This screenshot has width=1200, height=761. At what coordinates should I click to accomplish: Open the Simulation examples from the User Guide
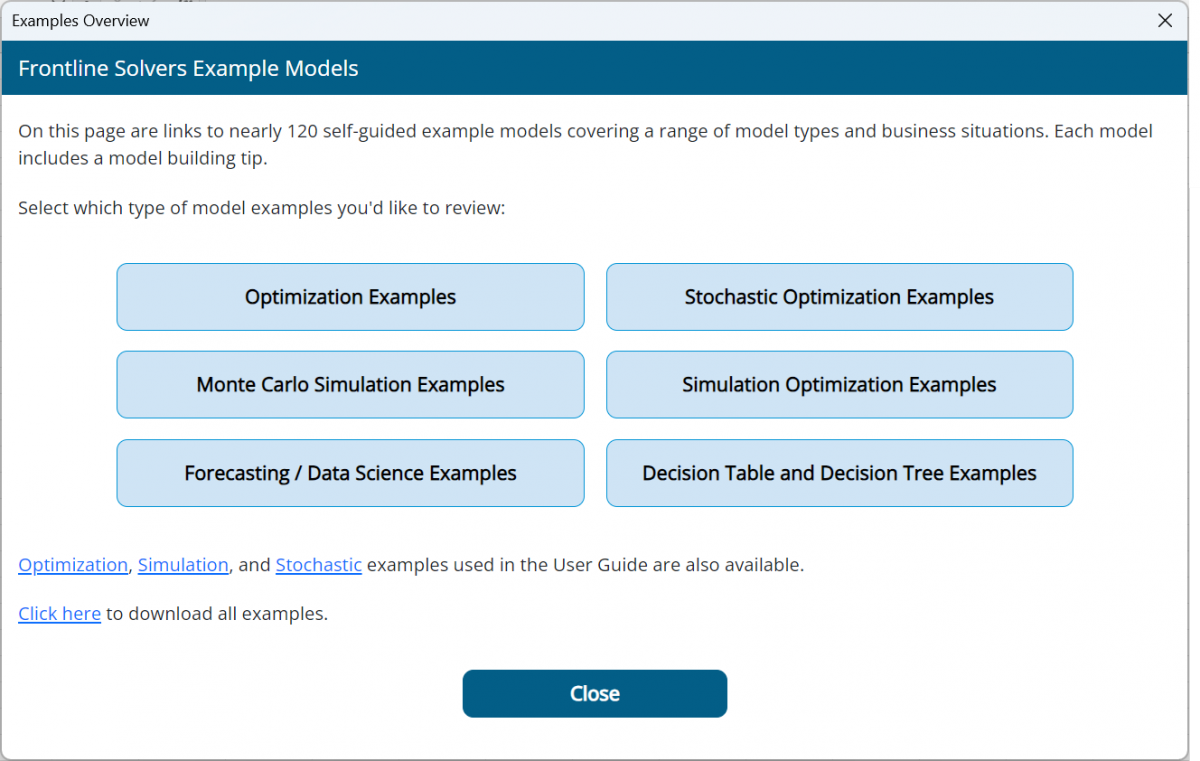click(183, 564)
